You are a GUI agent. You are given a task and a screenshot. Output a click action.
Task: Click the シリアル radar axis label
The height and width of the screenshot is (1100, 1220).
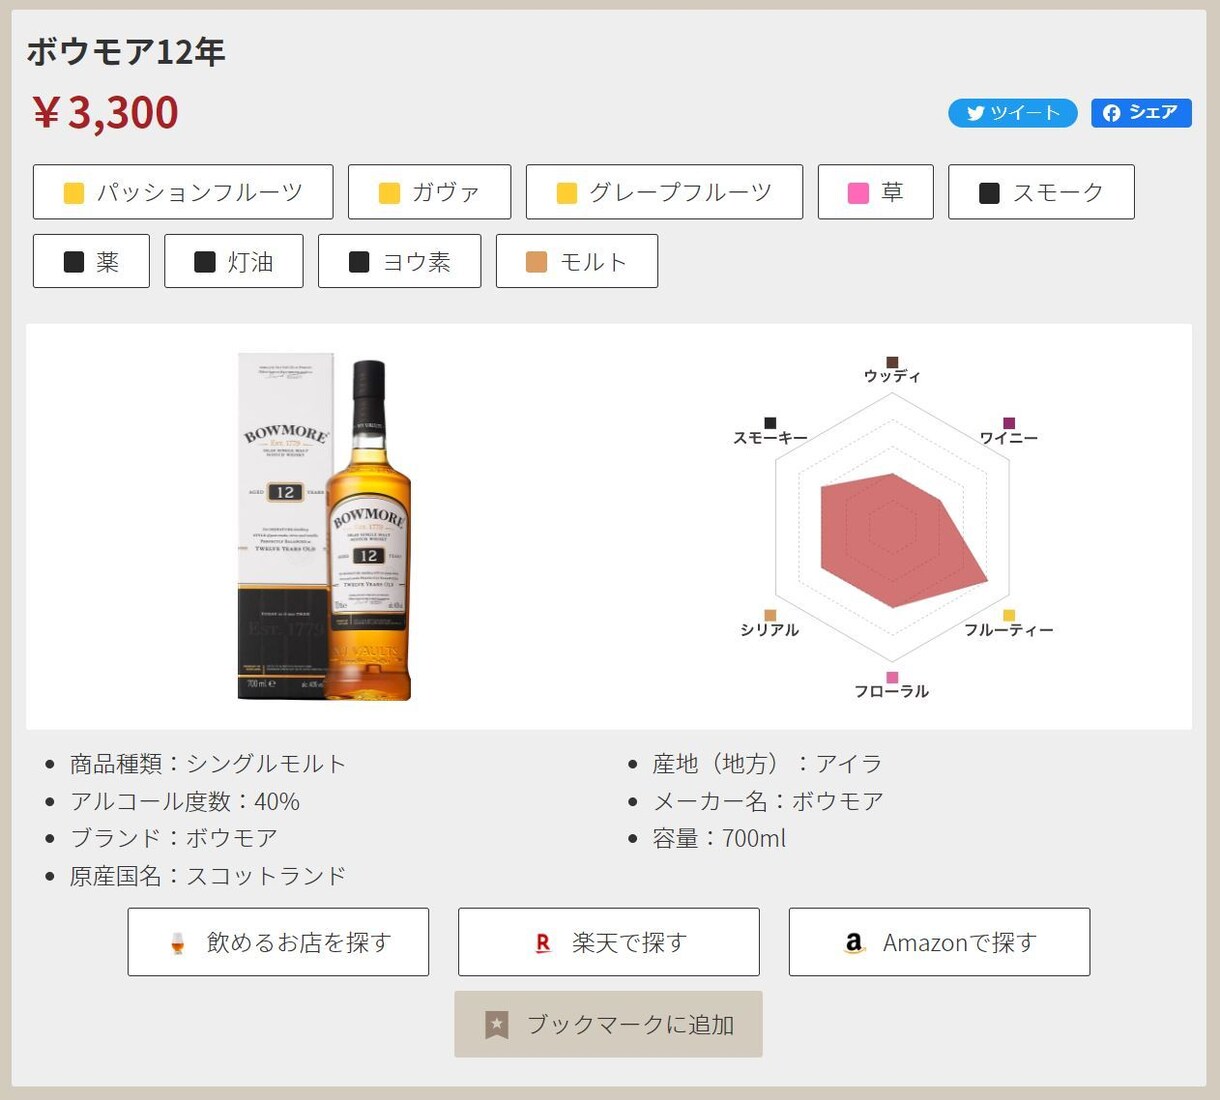tap(770, 630)
